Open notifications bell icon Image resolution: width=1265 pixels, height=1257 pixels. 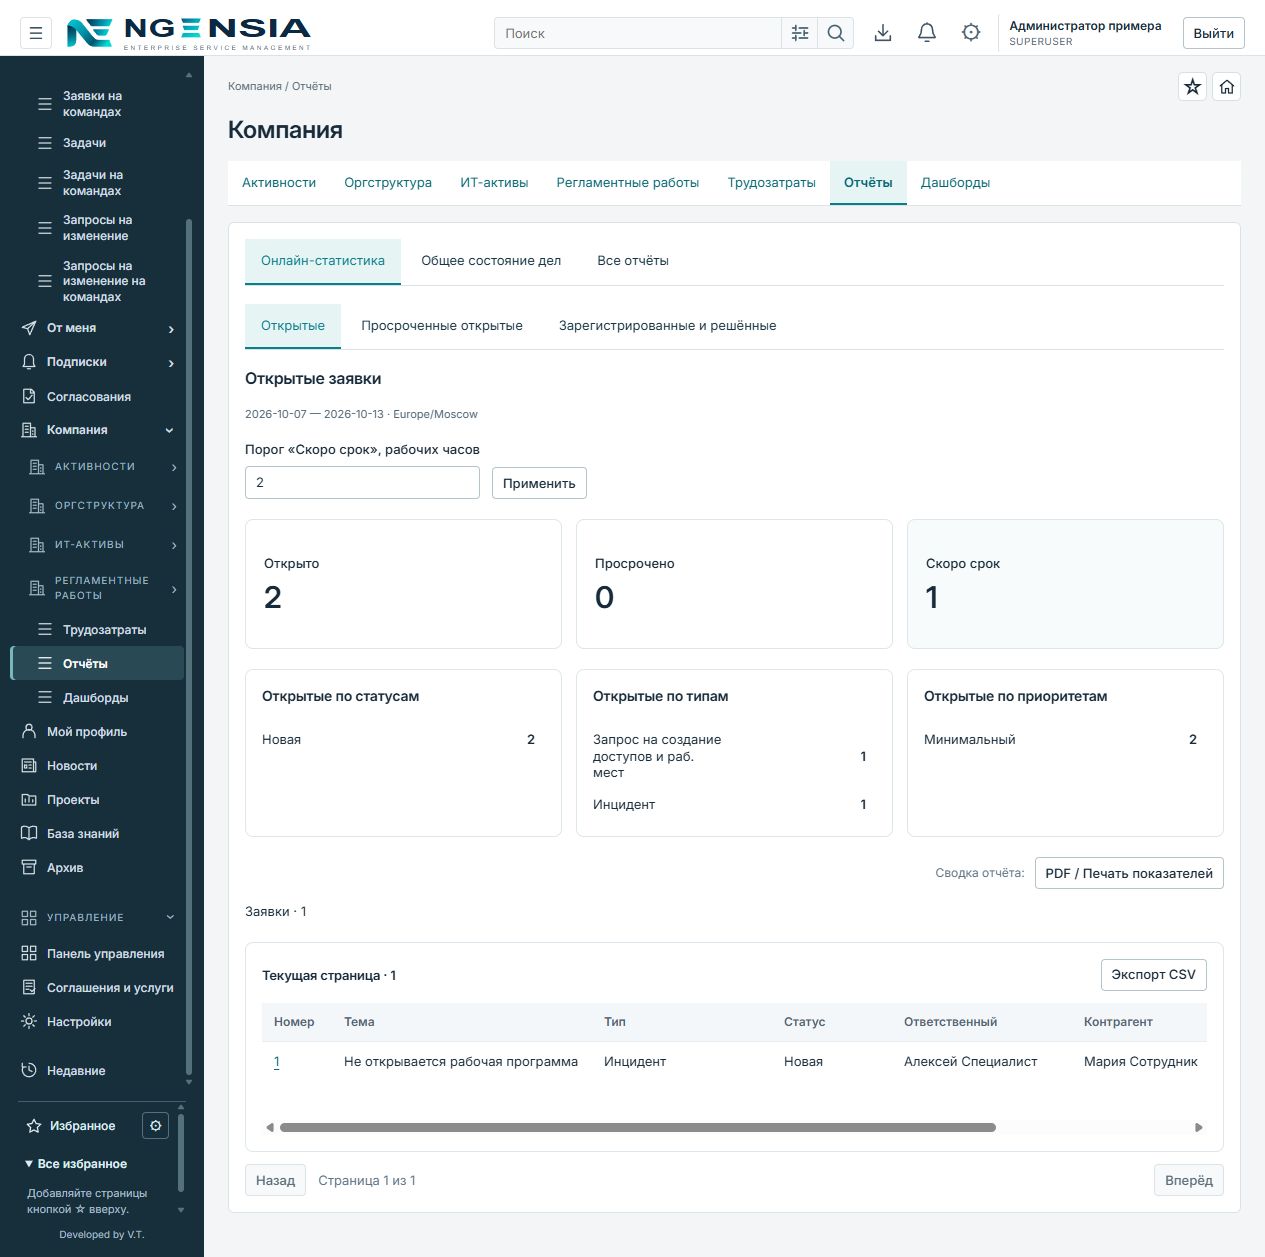tap(927, 33)
